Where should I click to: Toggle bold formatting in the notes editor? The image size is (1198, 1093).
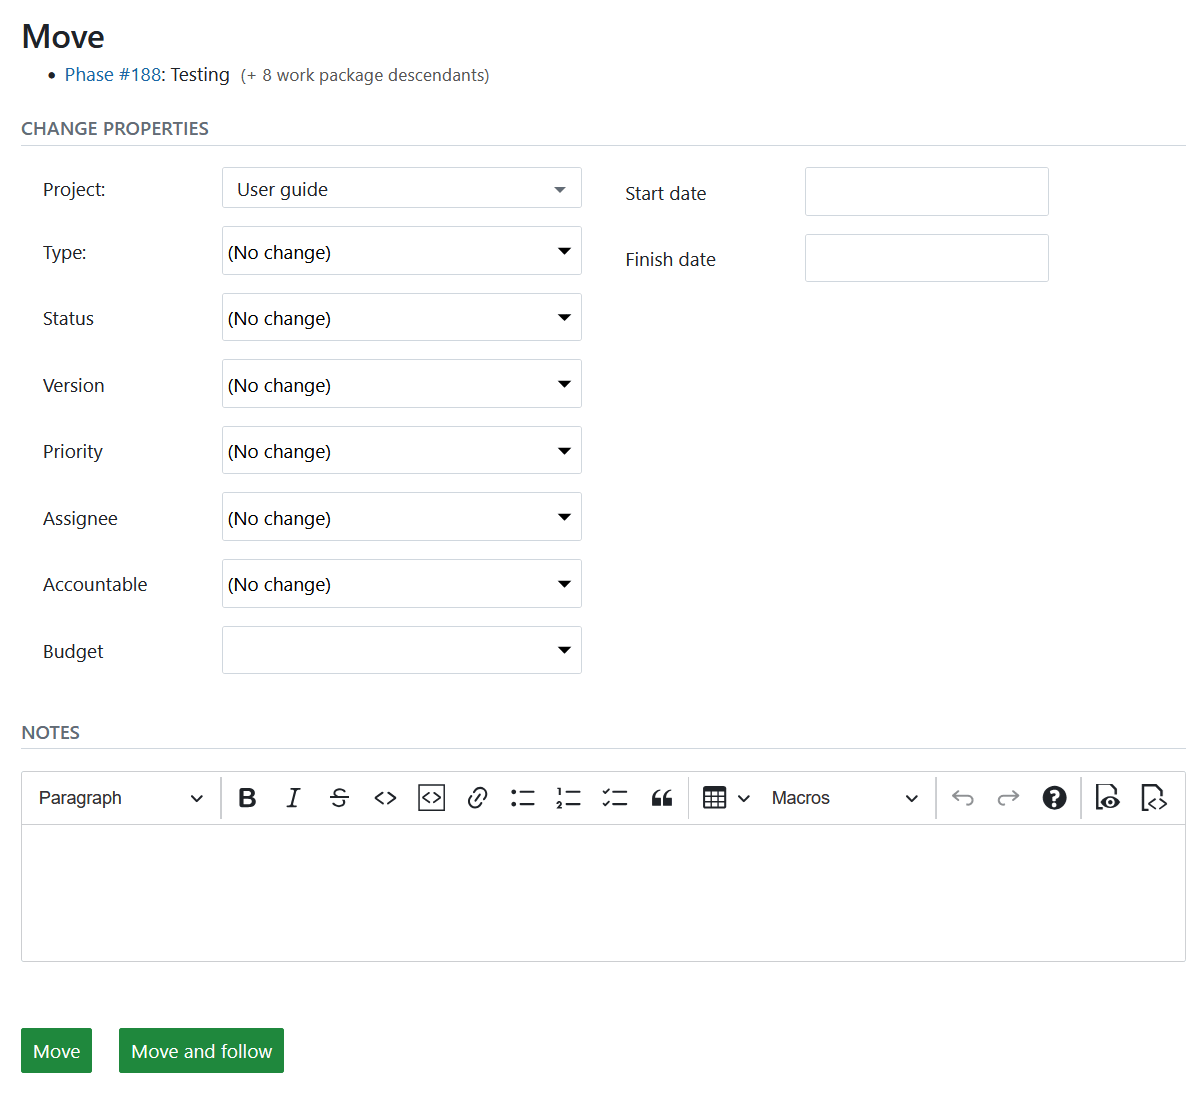click(x=247, y=797)
